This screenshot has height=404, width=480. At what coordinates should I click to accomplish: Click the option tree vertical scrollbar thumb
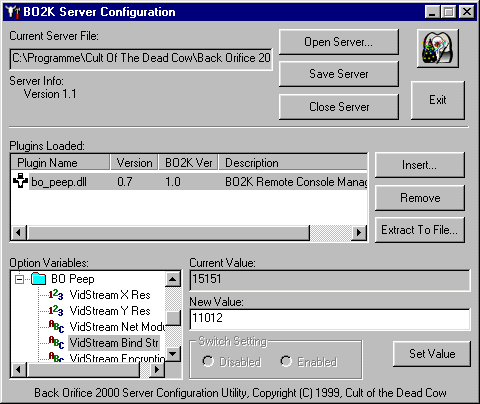(173, 318)
